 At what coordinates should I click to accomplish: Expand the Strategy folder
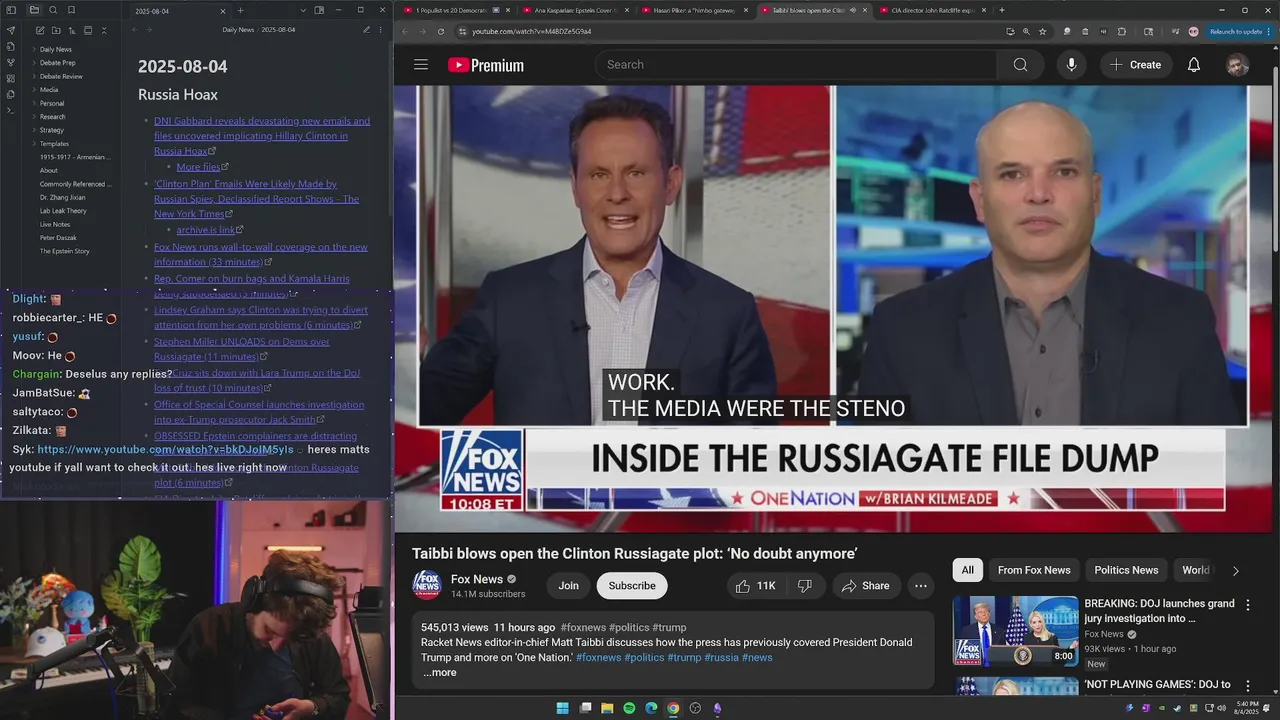(x=51, y=130)
